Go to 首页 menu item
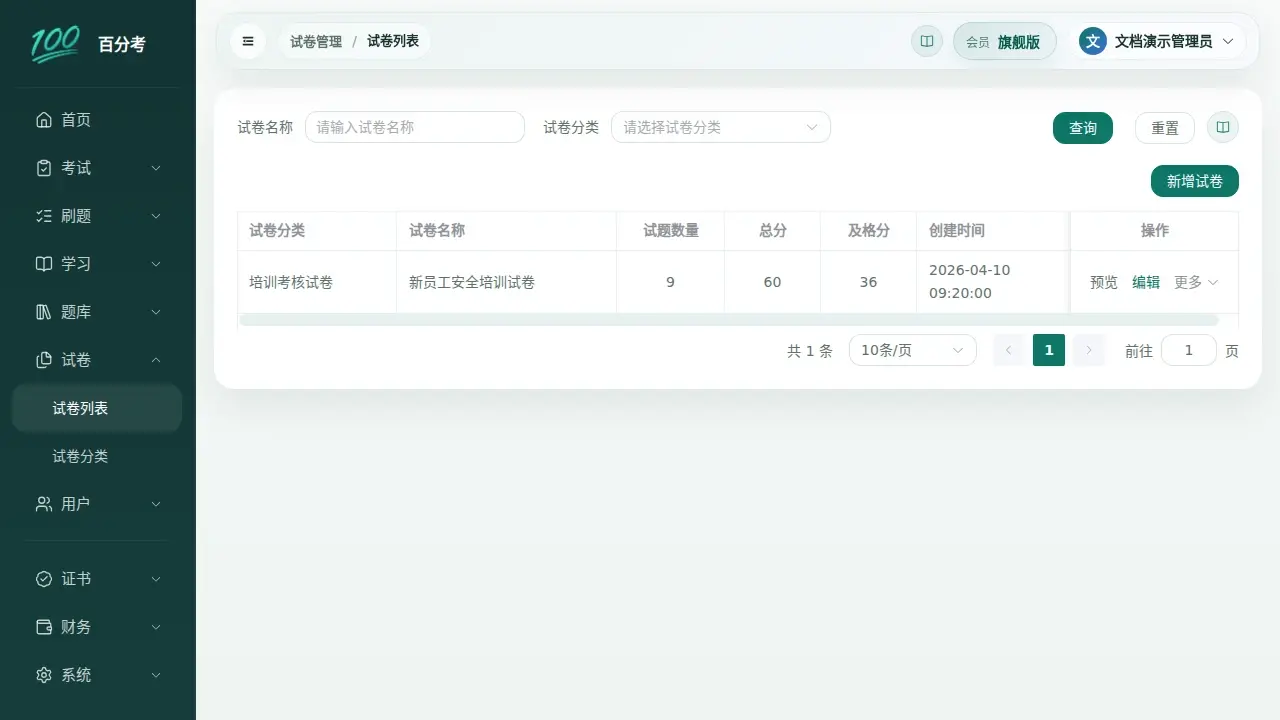 pos(97,120)
